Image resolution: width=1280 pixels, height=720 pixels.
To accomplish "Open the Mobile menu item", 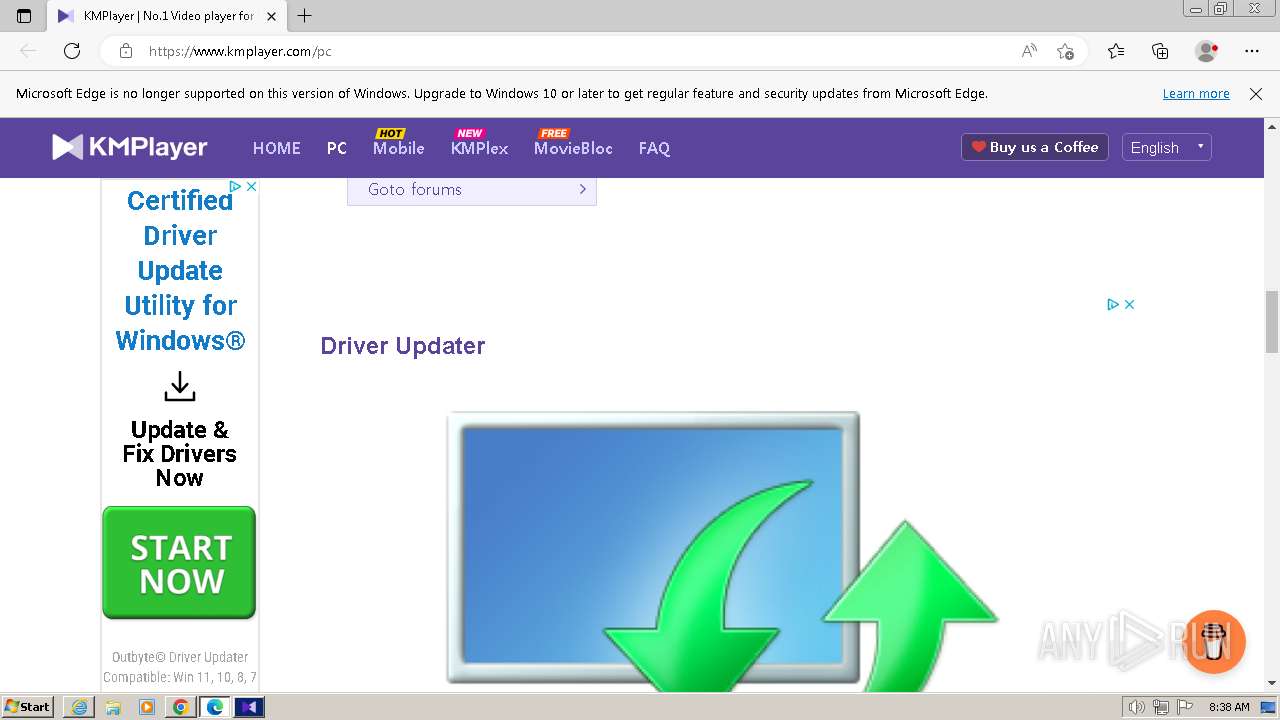I will tap(399, 148).
